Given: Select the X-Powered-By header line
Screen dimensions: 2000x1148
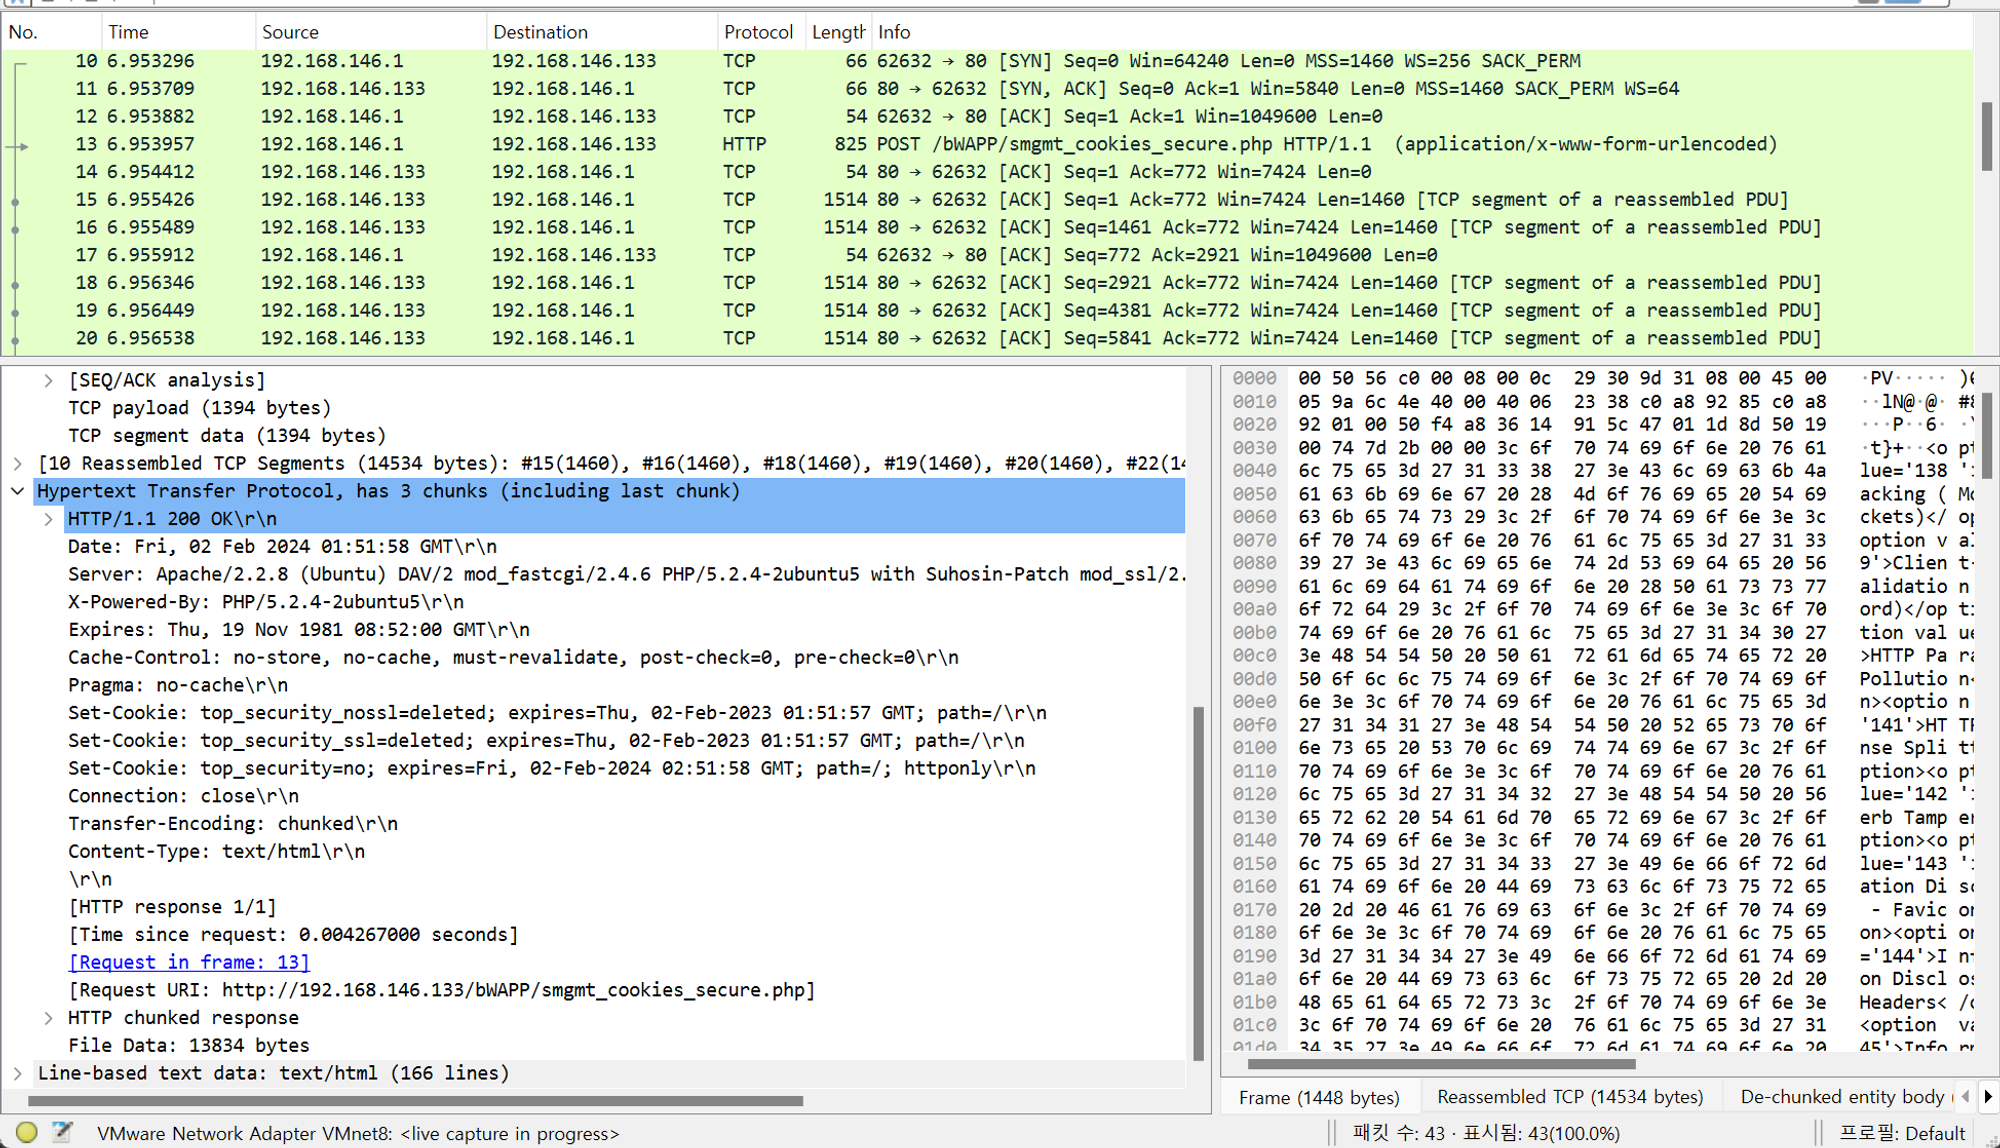Looking at the screenshot, I should 266,602.
